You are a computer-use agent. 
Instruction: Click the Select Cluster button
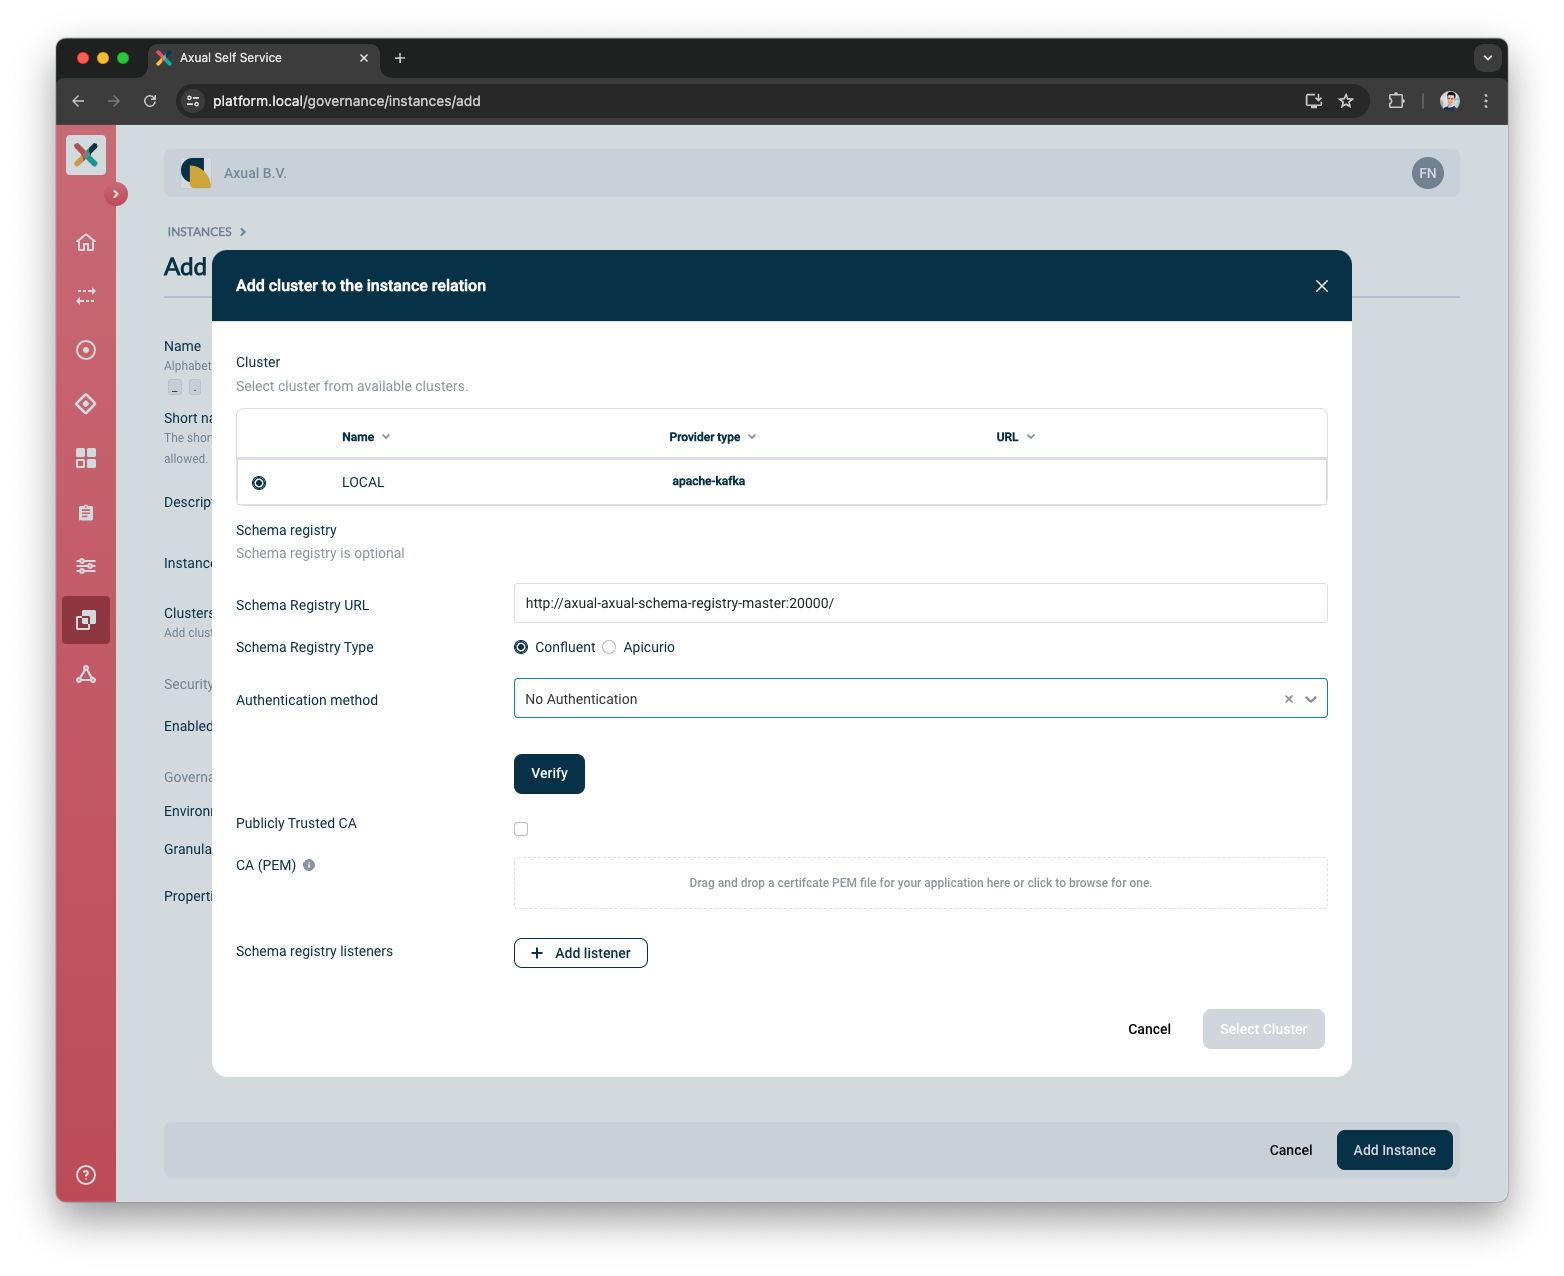point(1264,1029)
